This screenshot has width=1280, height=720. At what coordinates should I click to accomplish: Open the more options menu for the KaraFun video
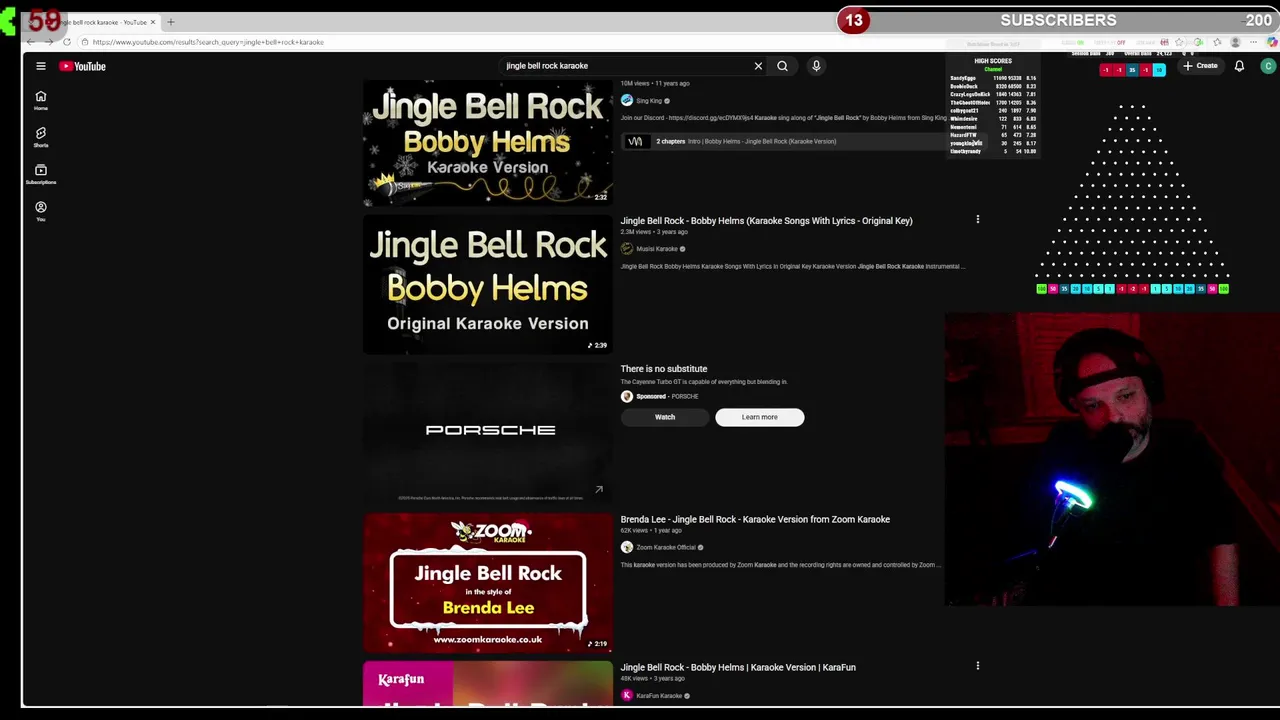click(x=978, y=666)
